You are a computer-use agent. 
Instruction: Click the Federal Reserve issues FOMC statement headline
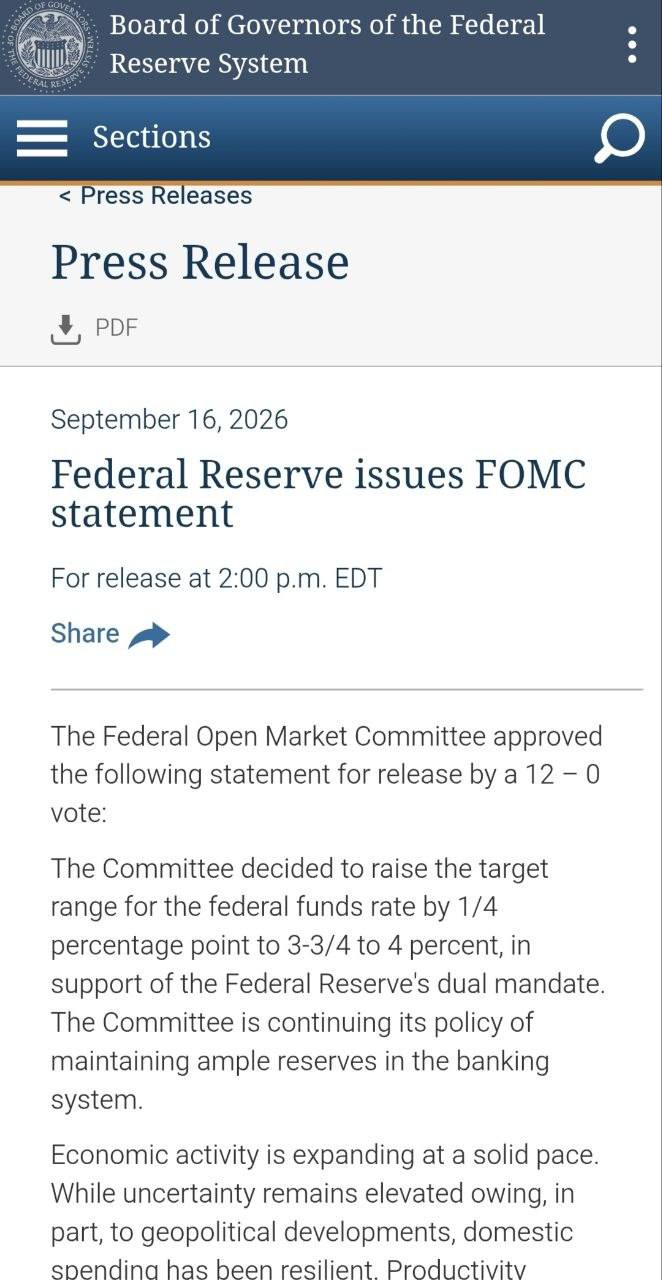(x=318, y=493)
